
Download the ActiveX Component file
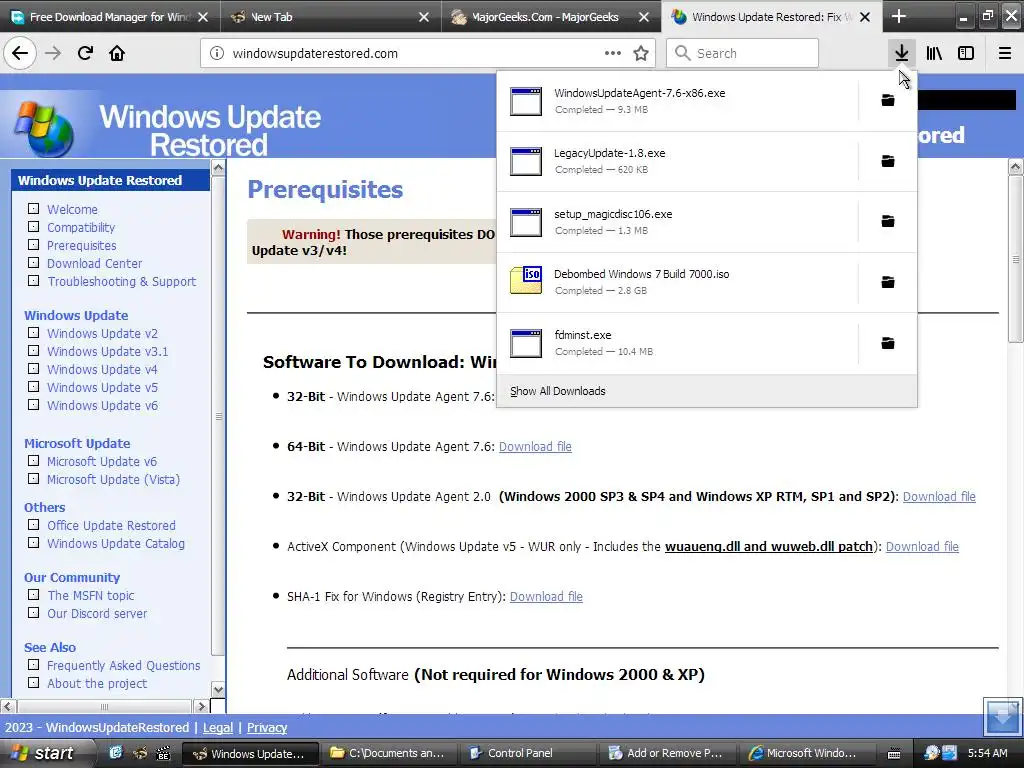(x=922, y=547)
